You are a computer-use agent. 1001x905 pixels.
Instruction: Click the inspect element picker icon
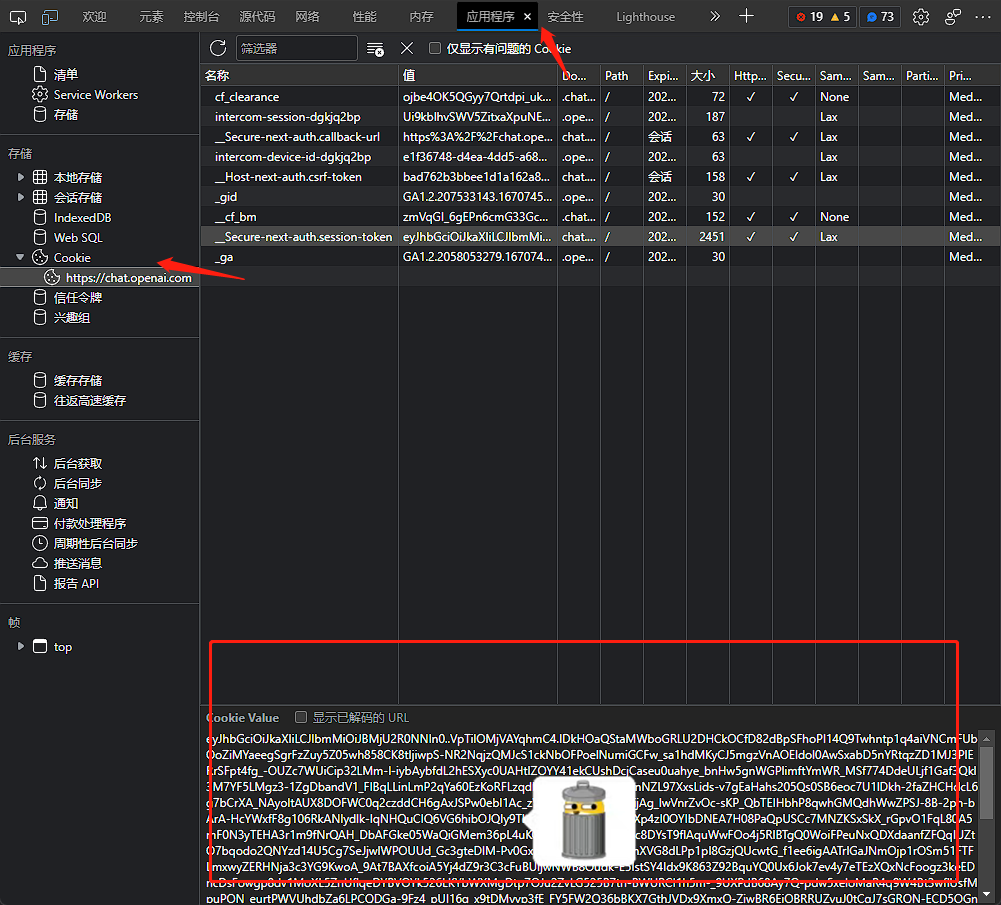click(19, 17)
